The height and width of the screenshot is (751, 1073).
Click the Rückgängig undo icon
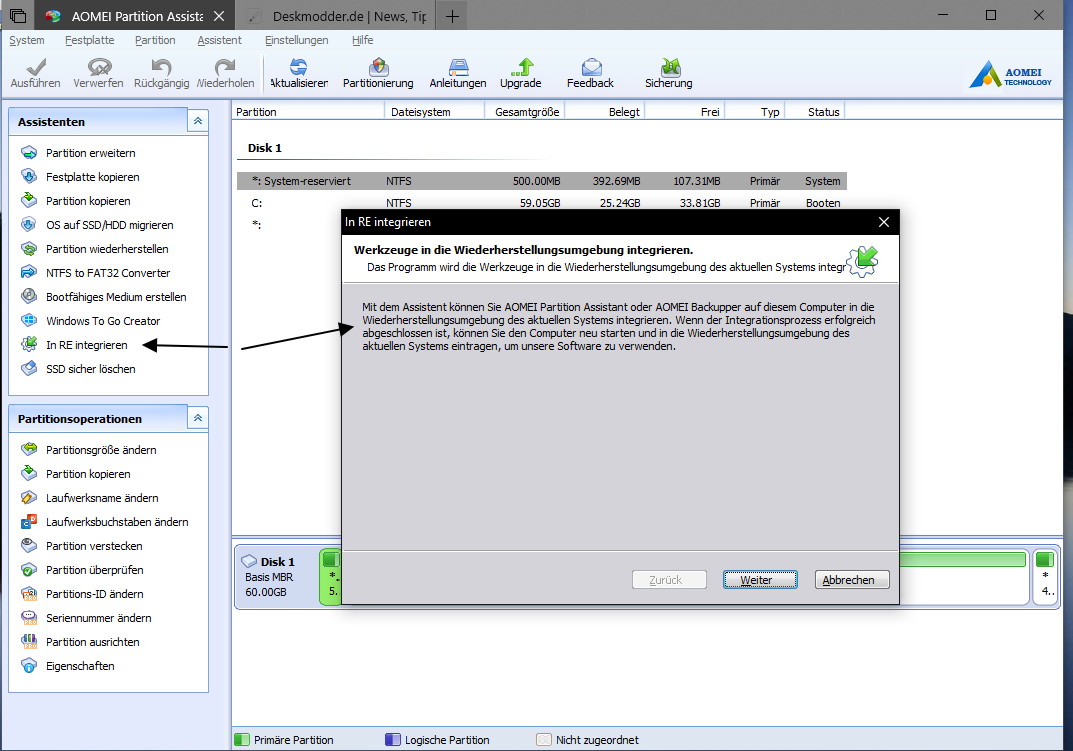161,67
